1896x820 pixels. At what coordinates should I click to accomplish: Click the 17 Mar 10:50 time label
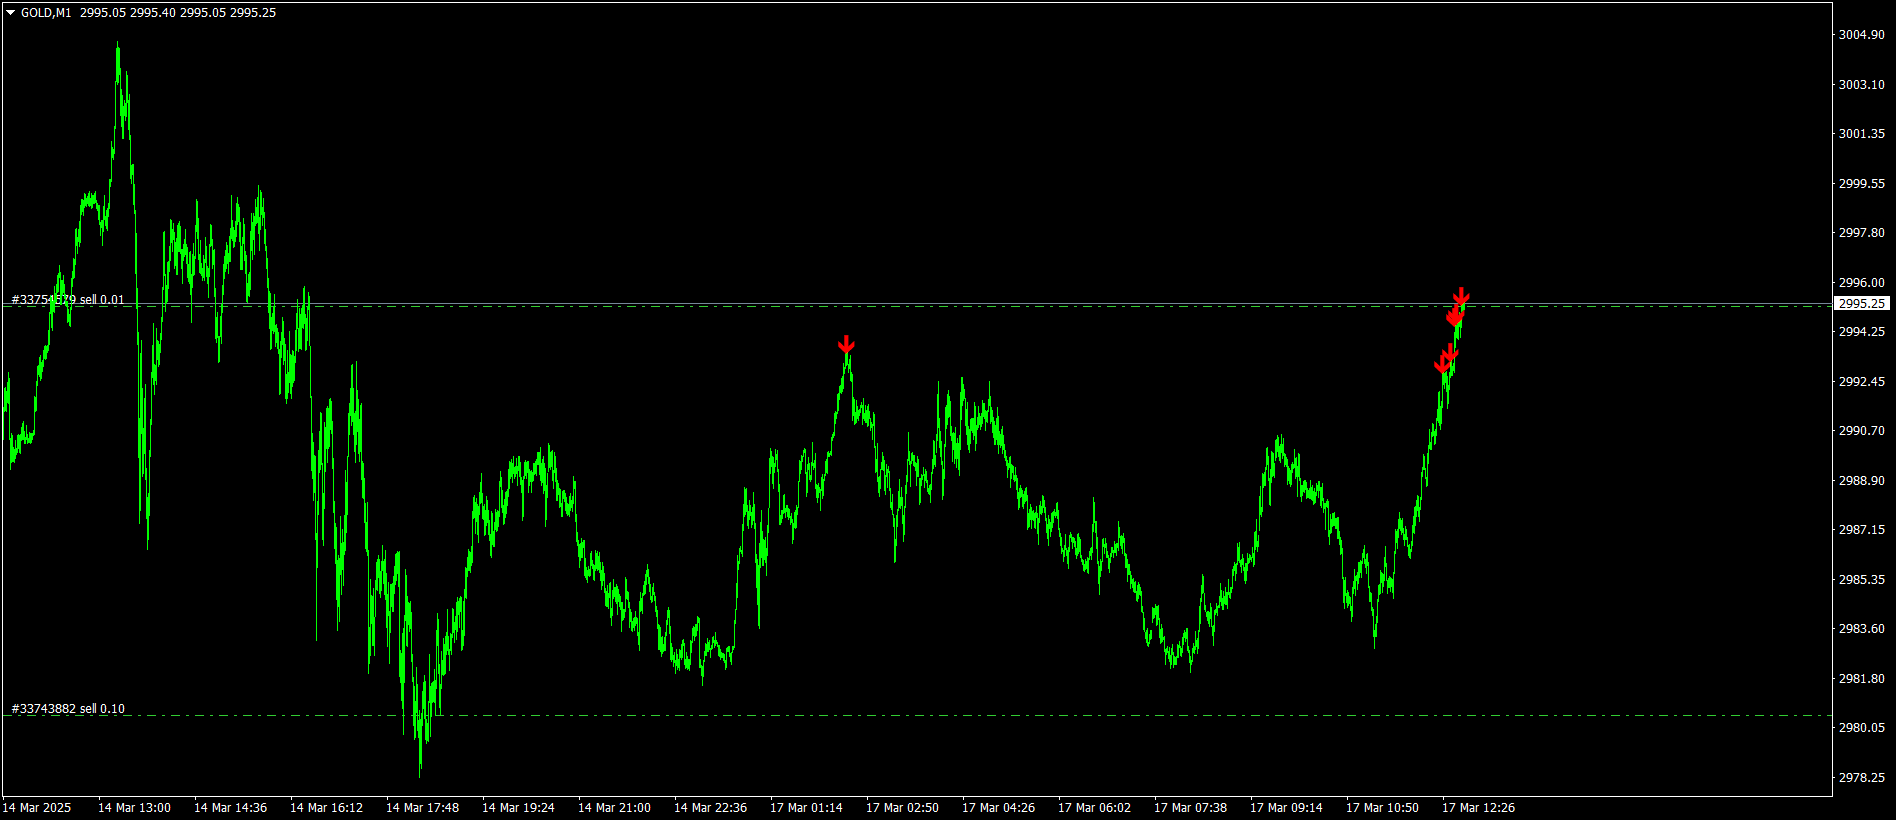pyautogui.click(x=1382, y=808)
